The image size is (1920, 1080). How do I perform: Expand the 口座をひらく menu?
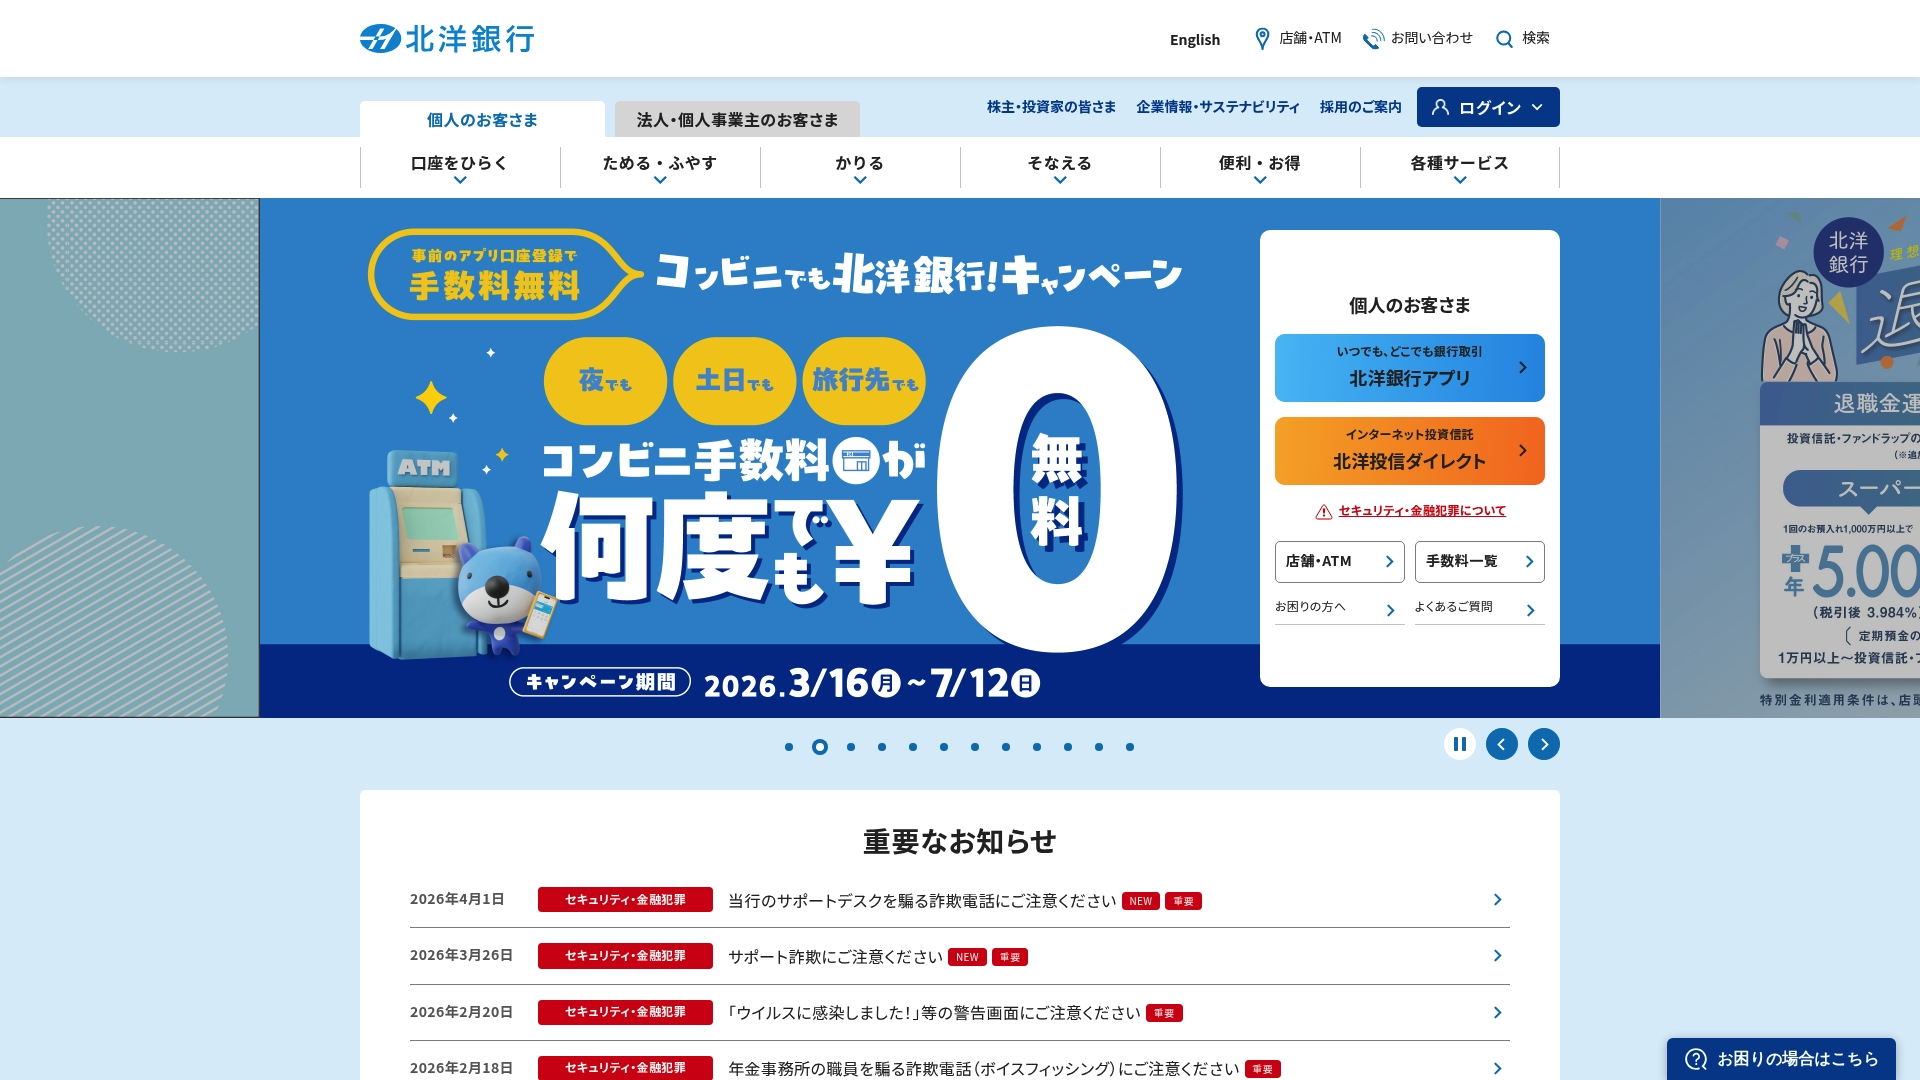[x=460, y=167]
